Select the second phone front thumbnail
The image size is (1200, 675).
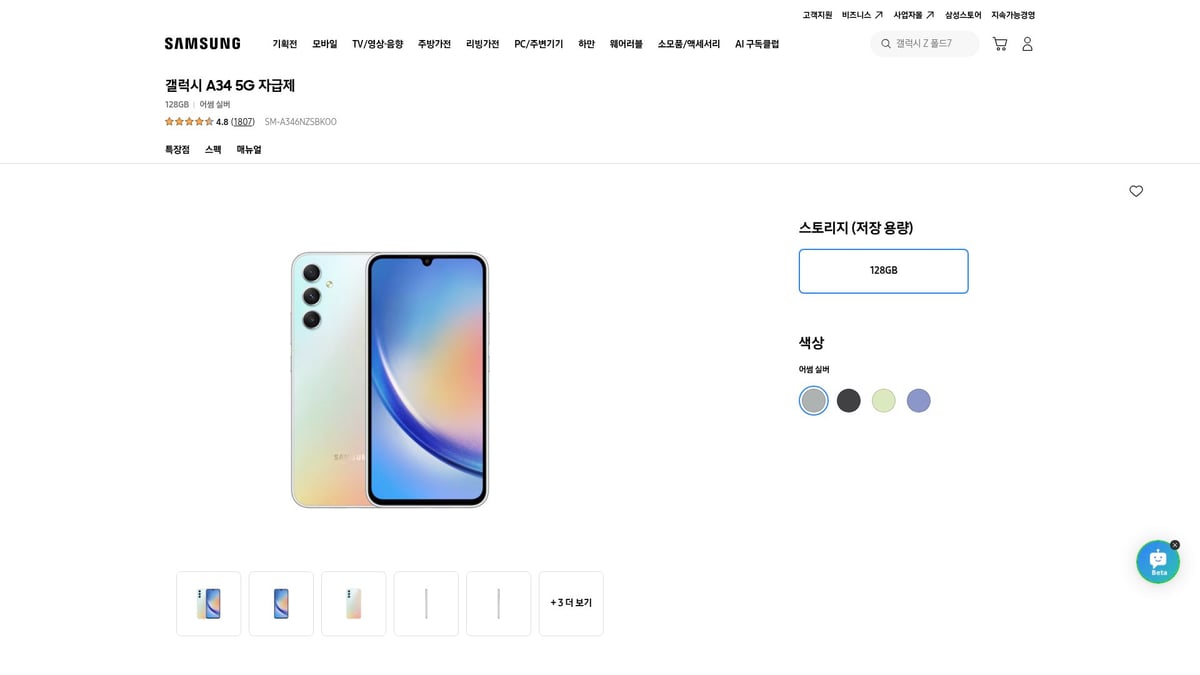(x=281, y=603)
